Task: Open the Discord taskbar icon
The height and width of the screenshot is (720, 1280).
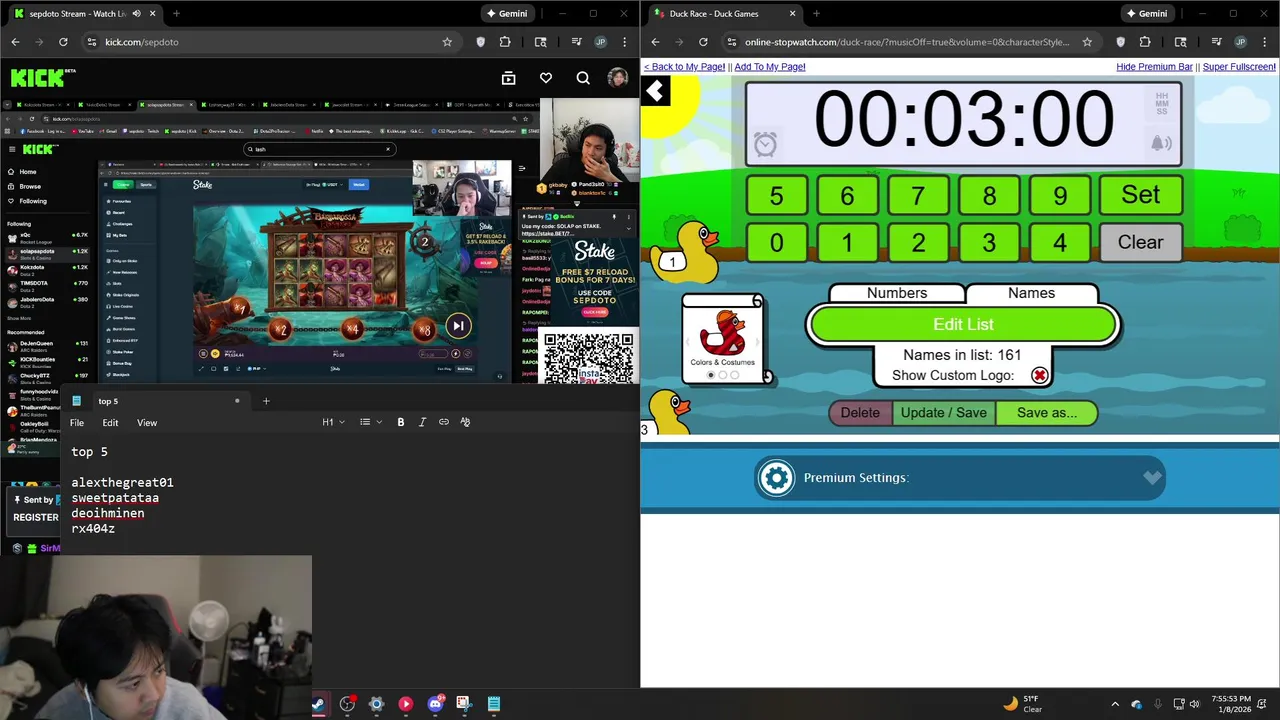Action: (435, 704)
